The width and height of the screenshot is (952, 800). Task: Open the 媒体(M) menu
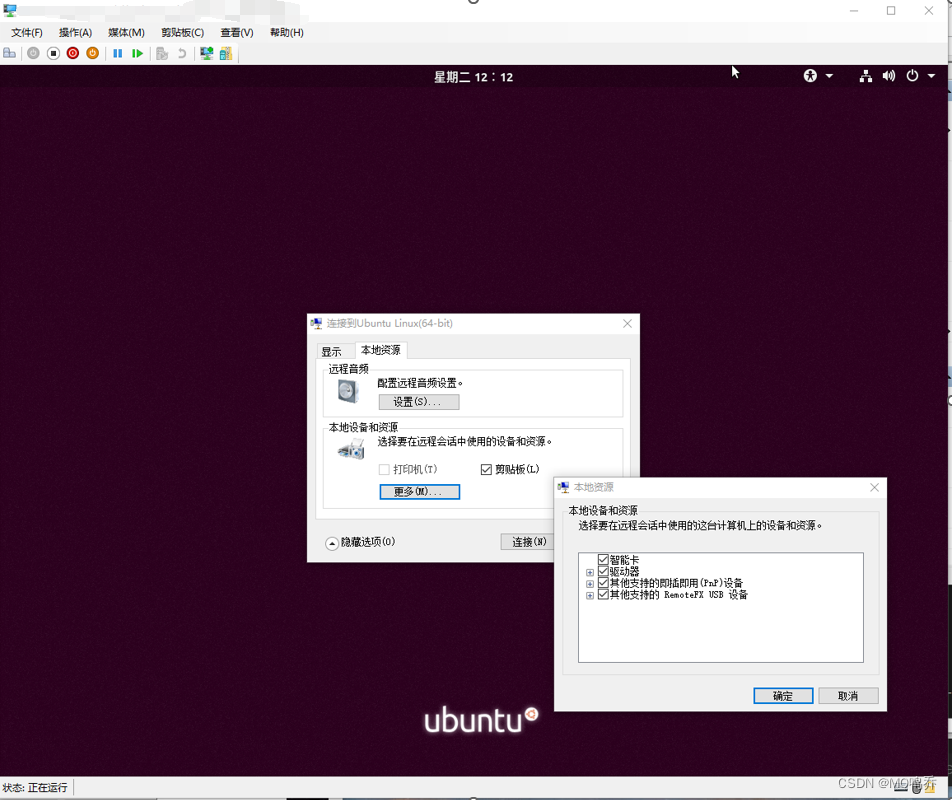pyautogui.click(x=126, y=32)
